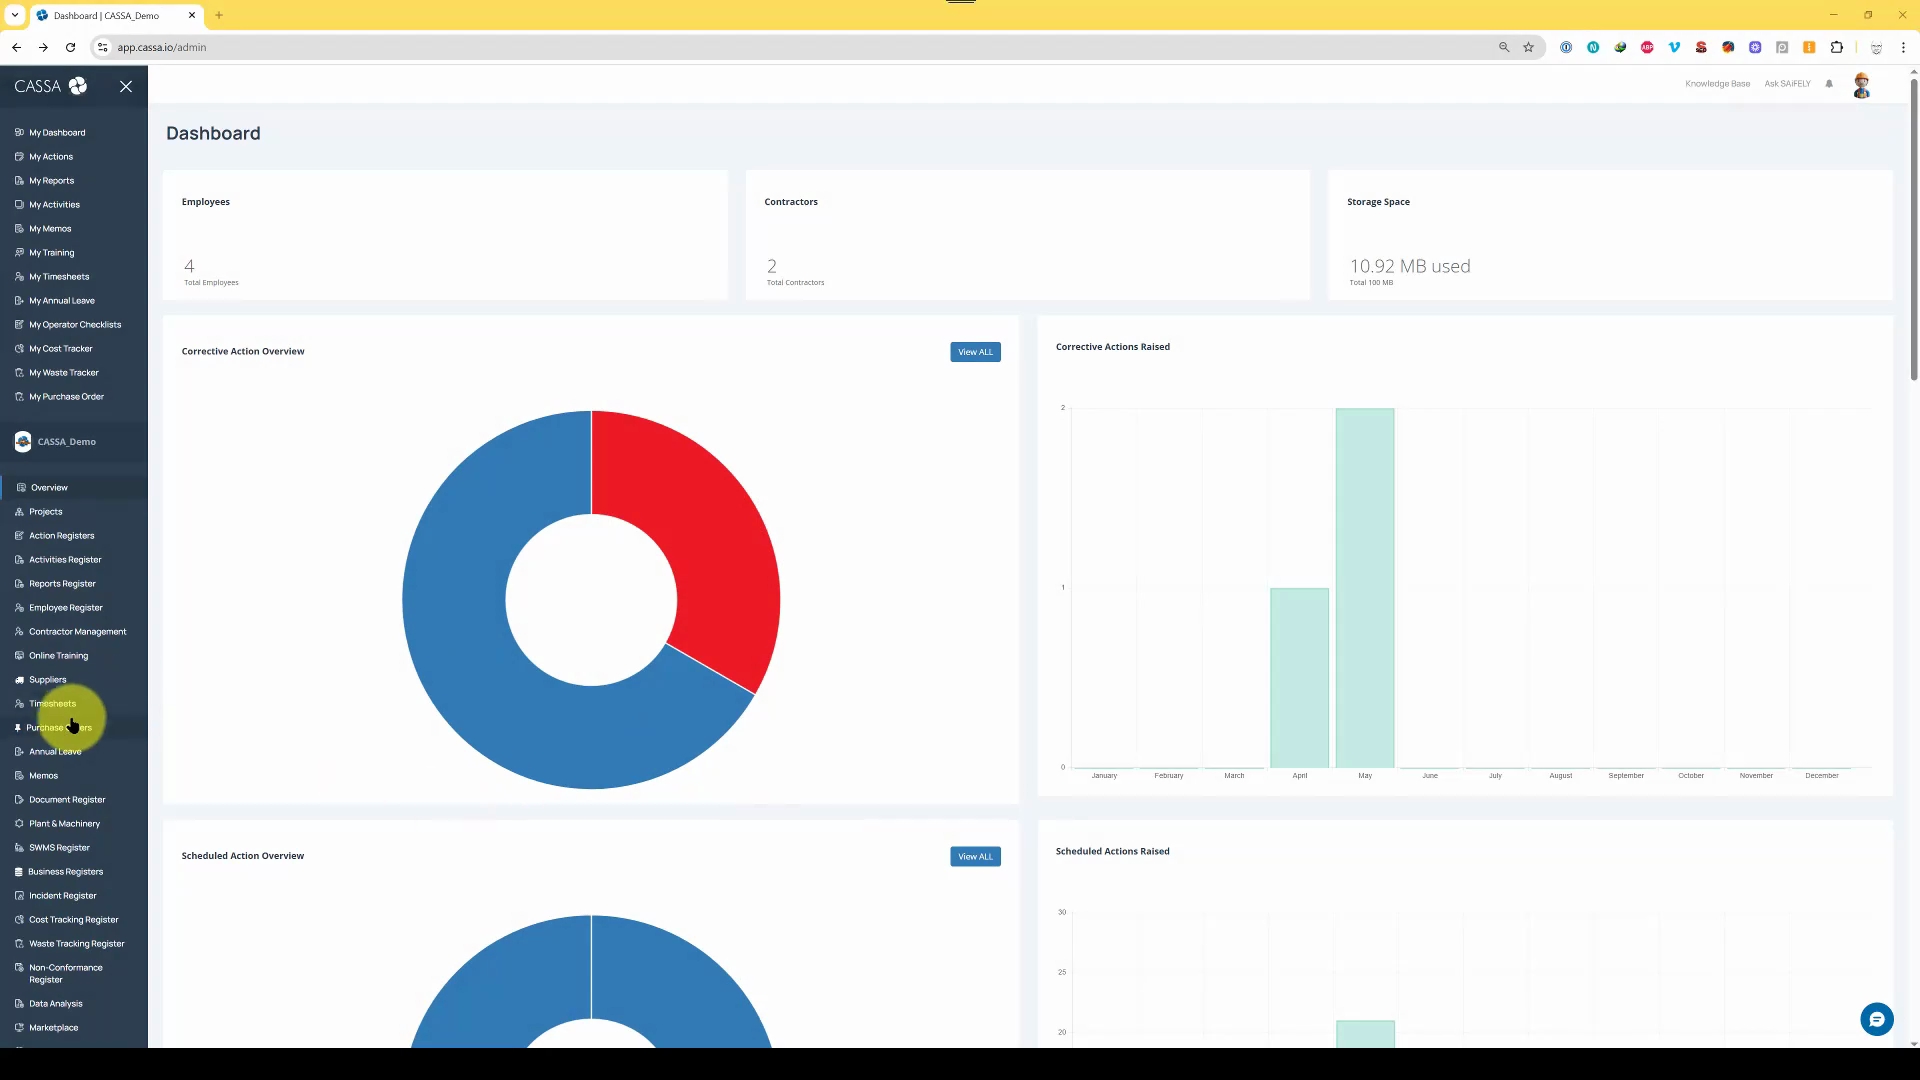1920x1080 pixels.
Task: Open Chrome three-dot menu
Action: (x=1903, y=47)
